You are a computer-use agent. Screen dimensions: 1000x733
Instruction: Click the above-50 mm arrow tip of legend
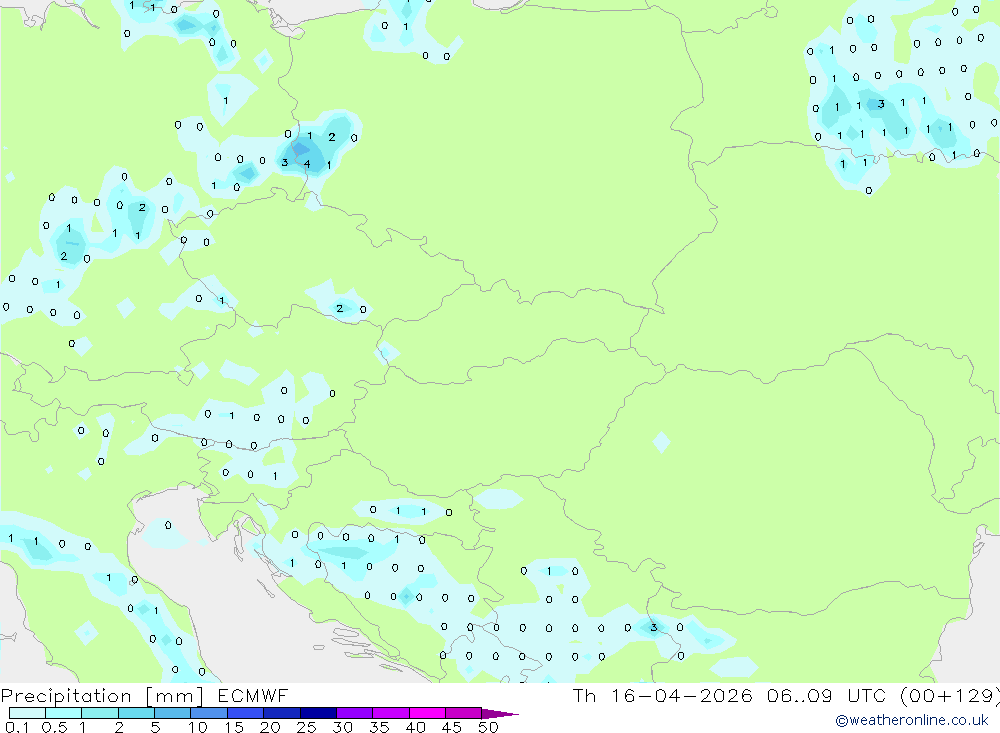pos(500,713)
